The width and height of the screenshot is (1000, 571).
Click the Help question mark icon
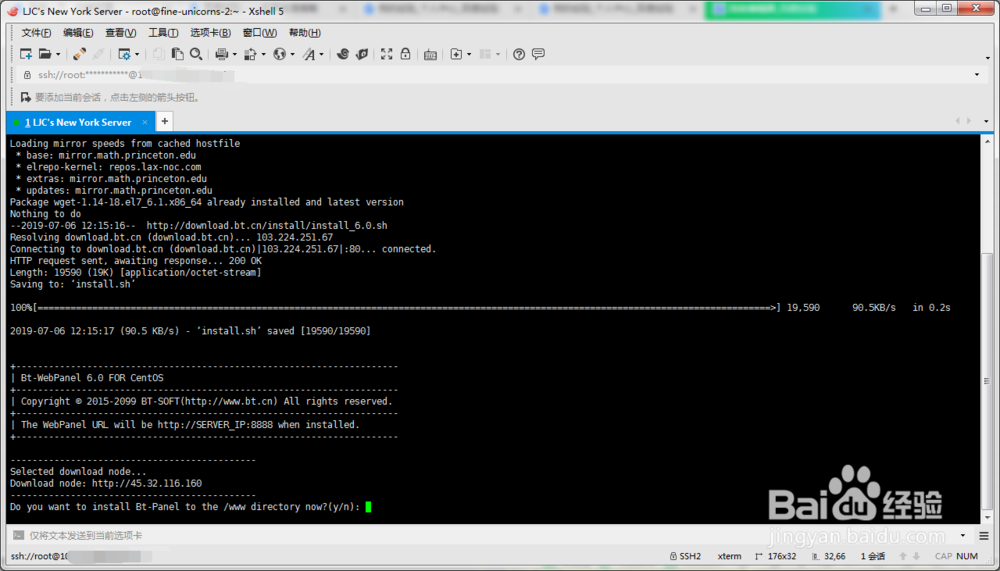point(519,54)
